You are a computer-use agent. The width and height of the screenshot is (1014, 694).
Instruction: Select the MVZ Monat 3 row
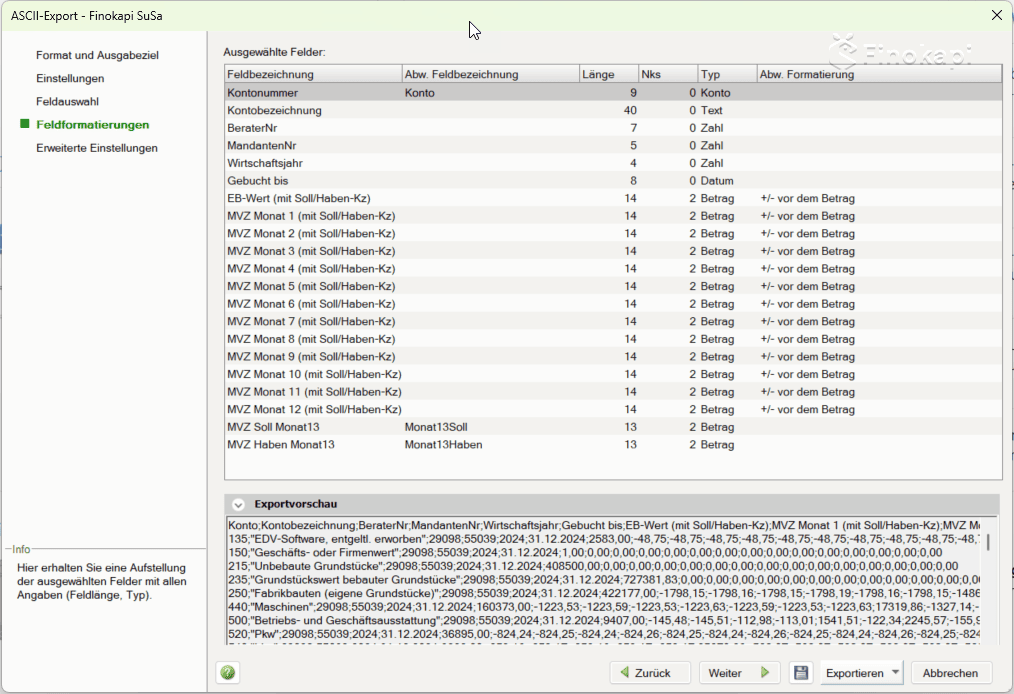(613, 251)
